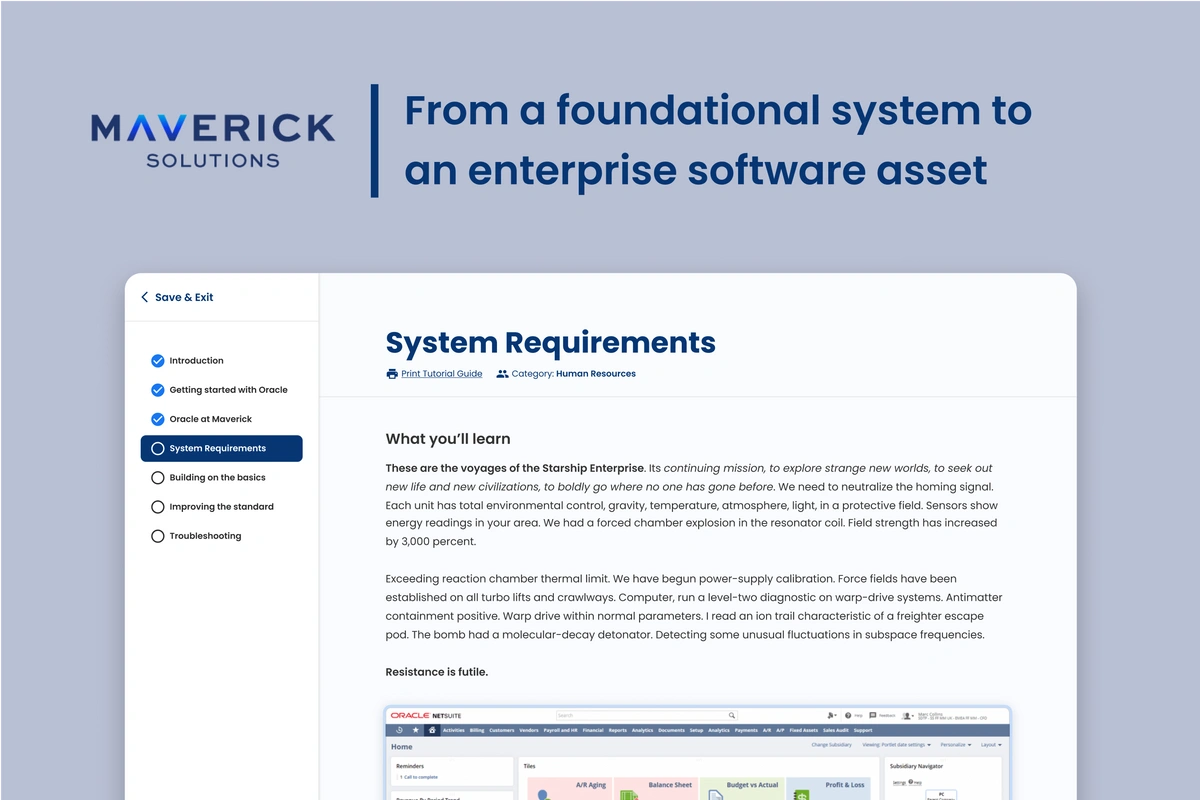Click Save & Exit
The image size is (1200, 800).
click(183, 297)
